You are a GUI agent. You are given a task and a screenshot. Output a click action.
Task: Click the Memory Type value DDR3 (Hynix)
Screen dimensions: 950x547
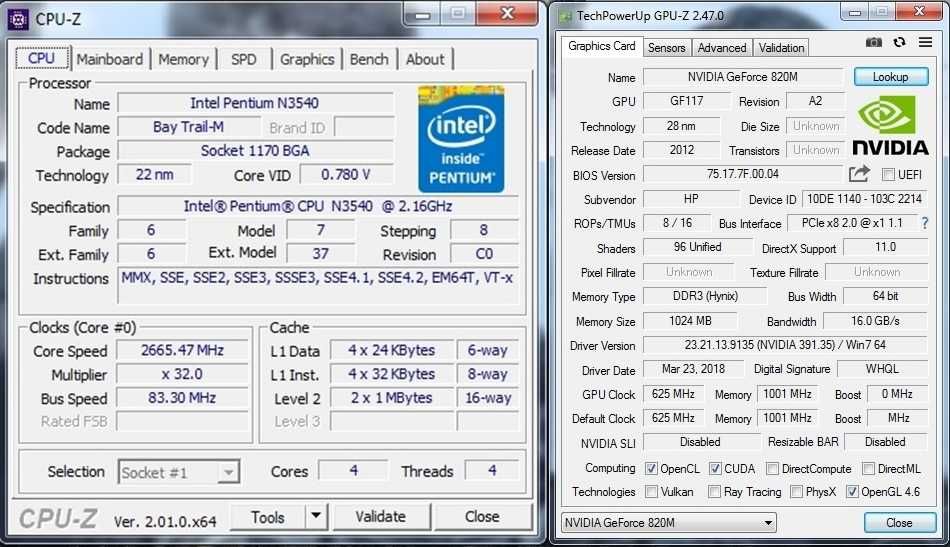[x=705, y=296]
